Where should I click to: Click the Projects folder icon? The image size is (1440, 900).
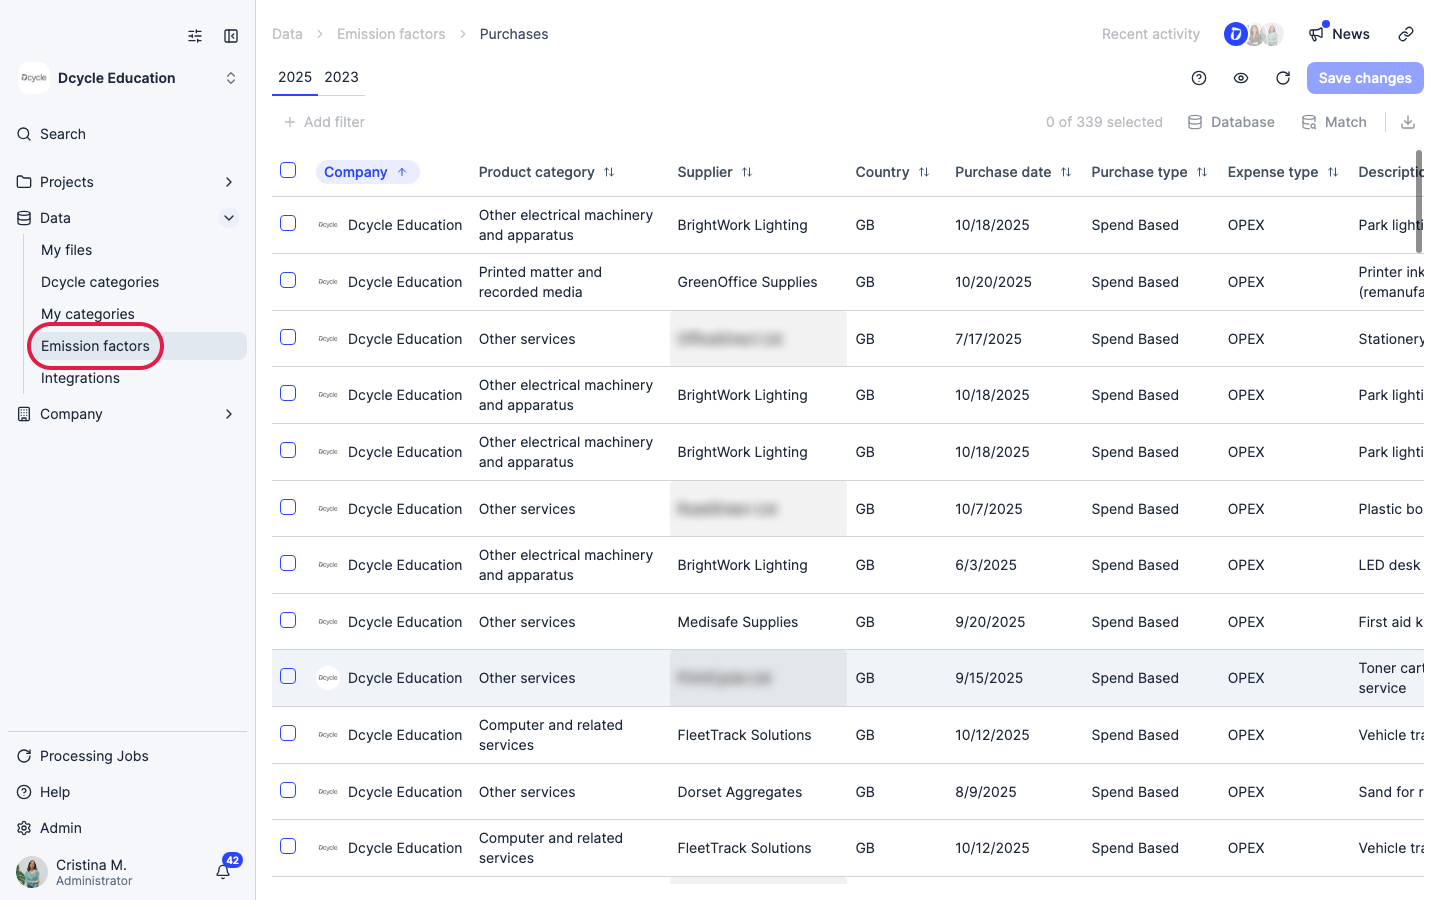[24, 182]
